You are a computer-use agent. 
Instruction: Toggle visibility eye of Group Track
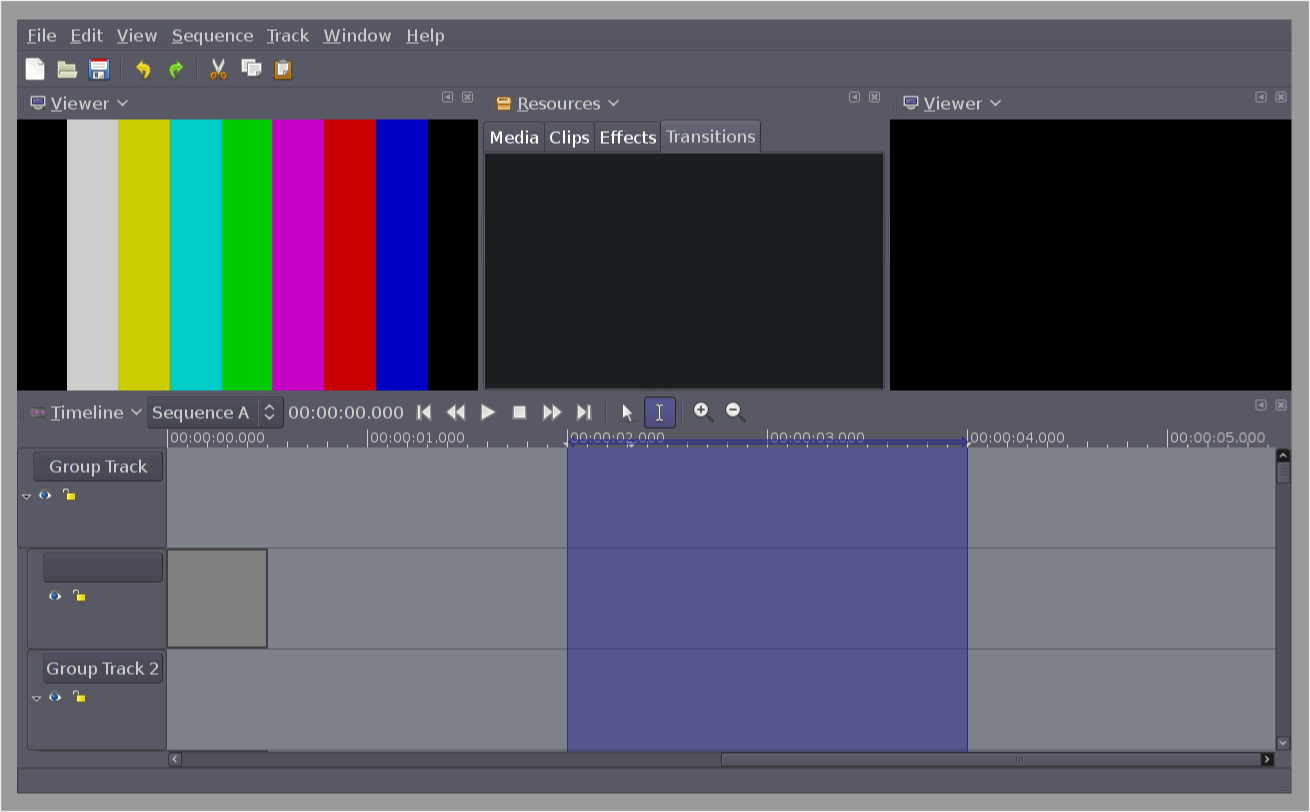click(x=45, y=495)
